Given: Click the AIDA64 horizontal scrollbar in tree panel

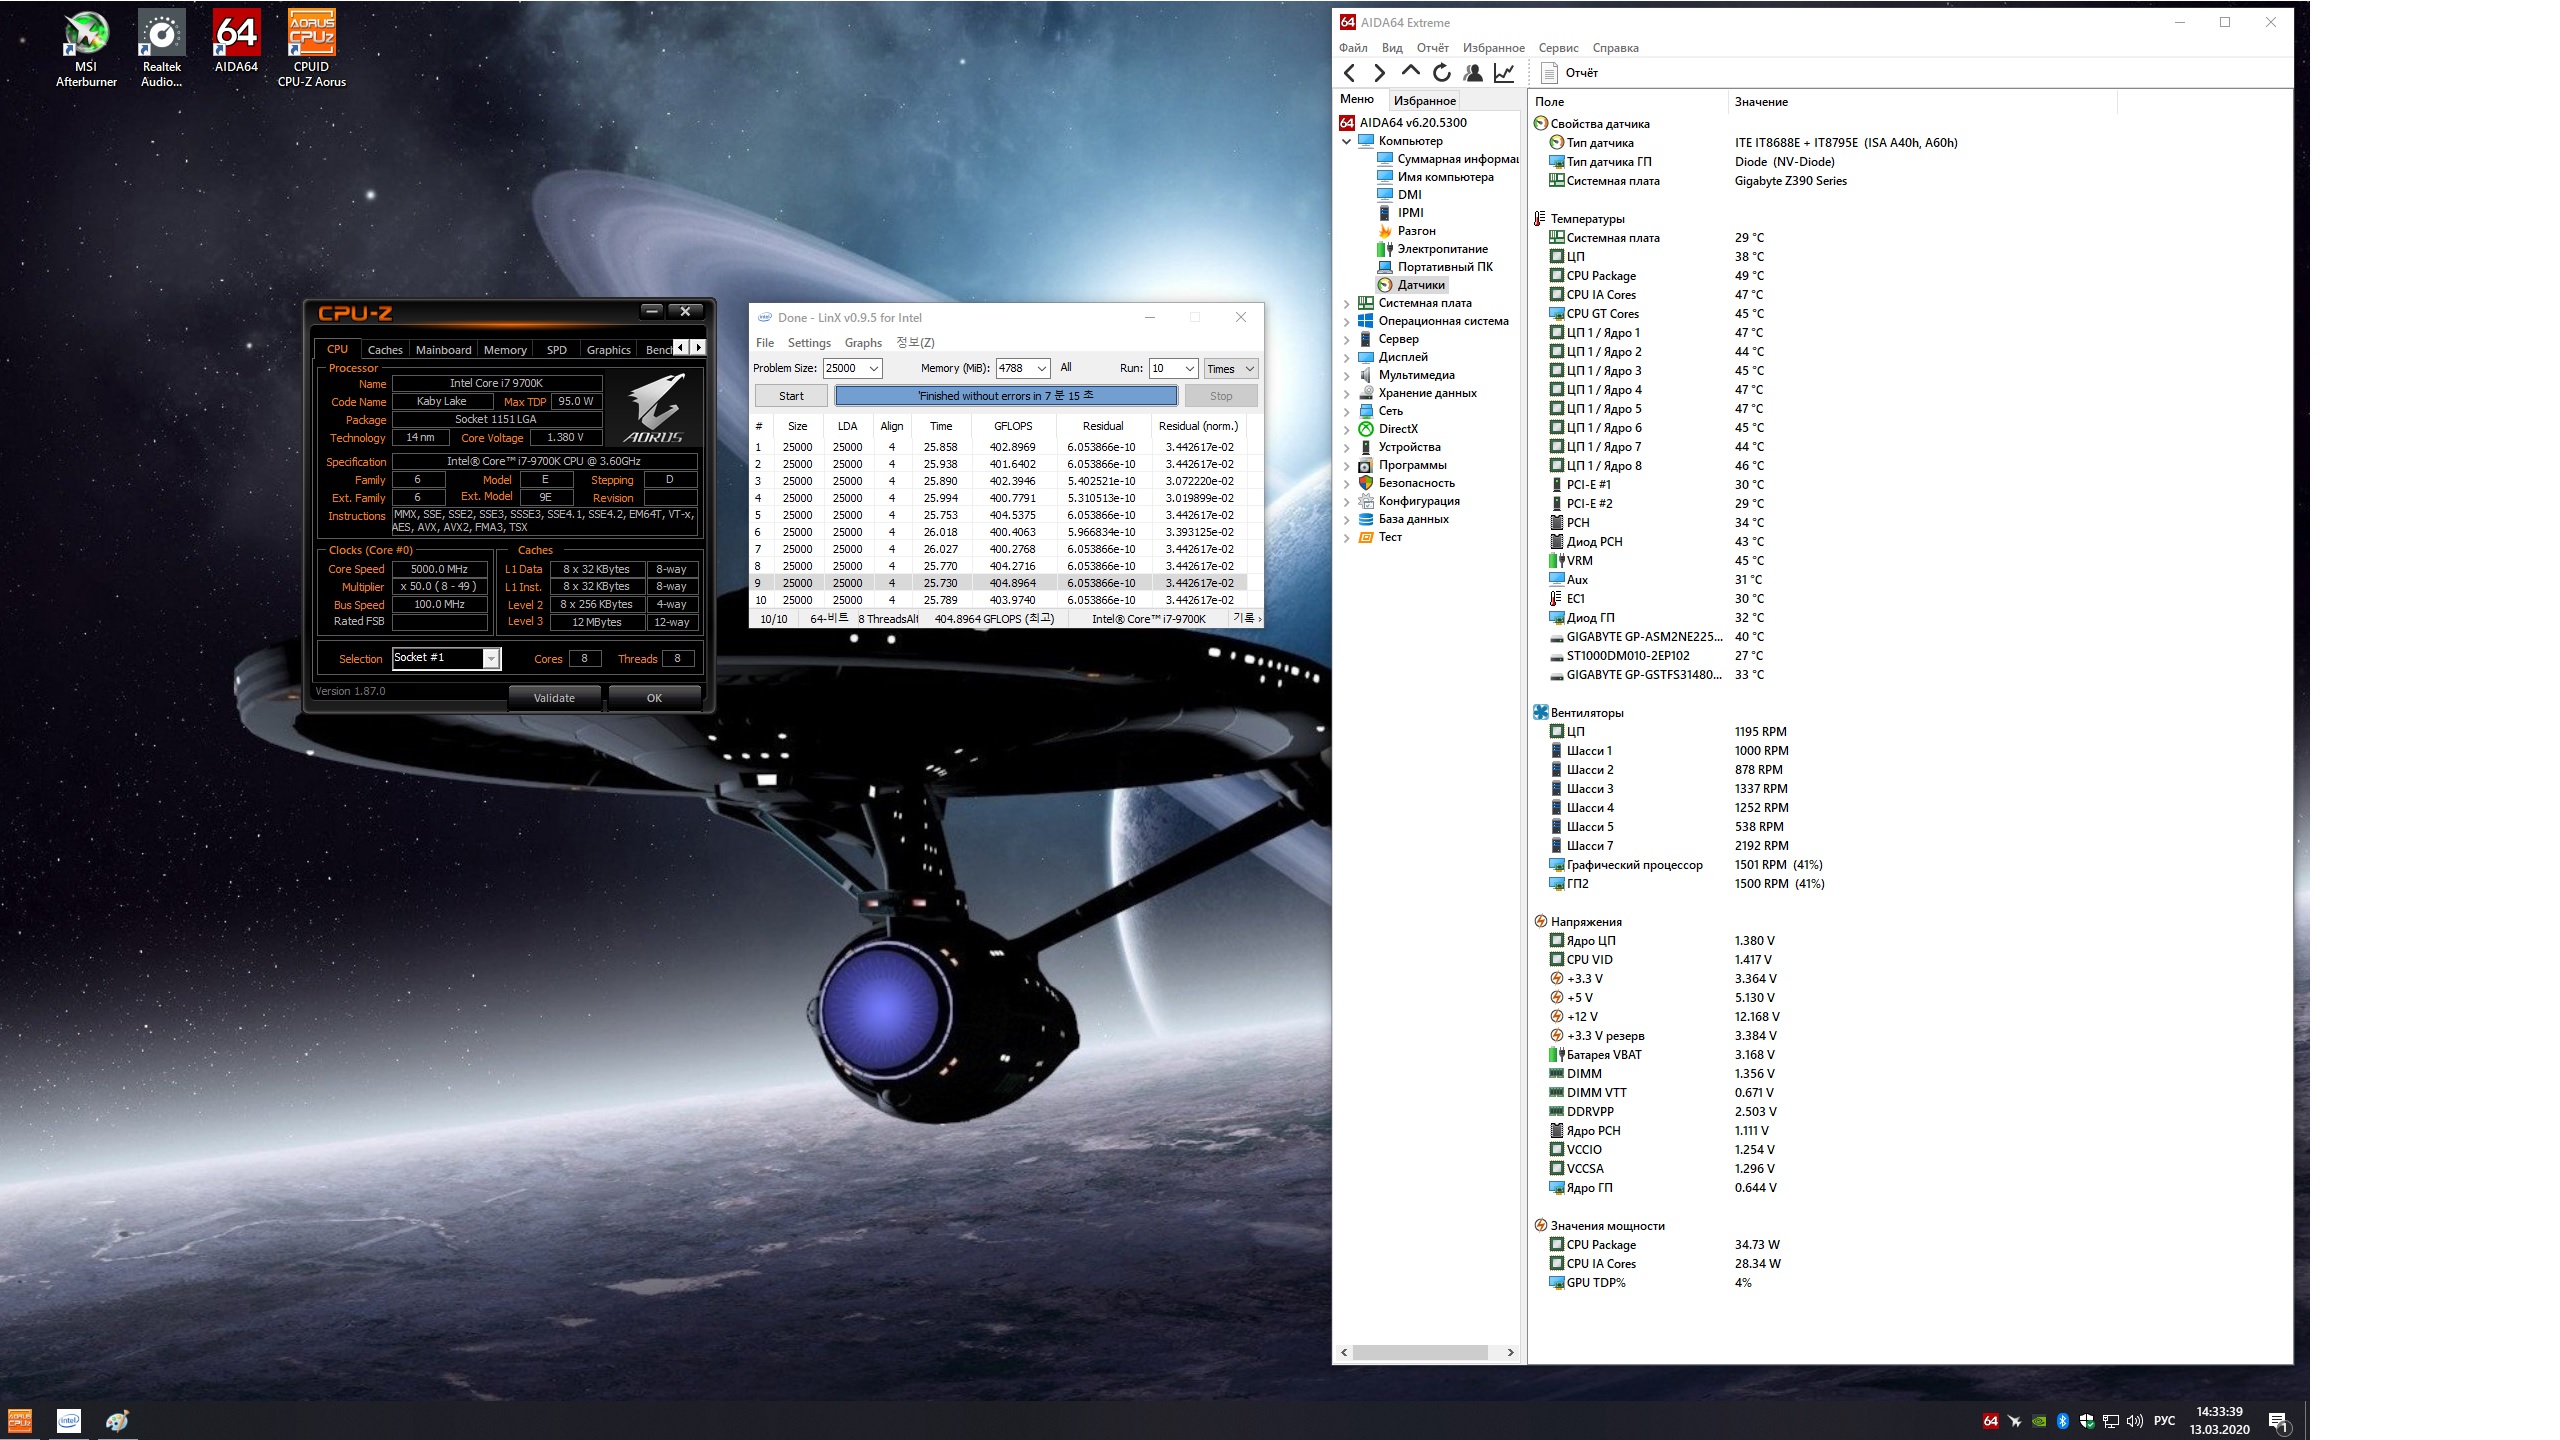Looking at the screenshot, I should tap(1420, 1352).
